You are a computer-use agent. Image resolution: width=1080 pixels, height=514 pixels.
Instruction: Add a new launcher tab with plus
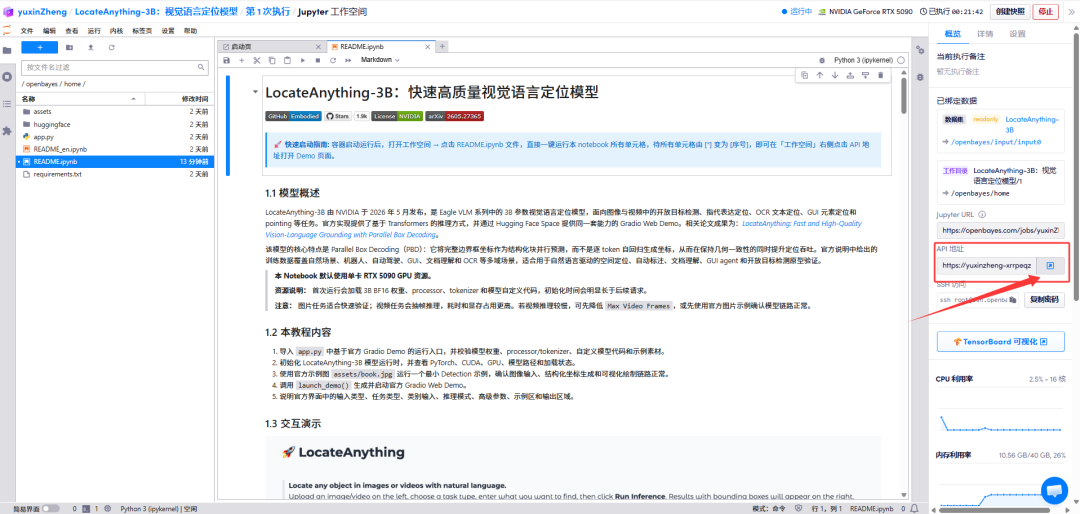(x=443, y=47)
